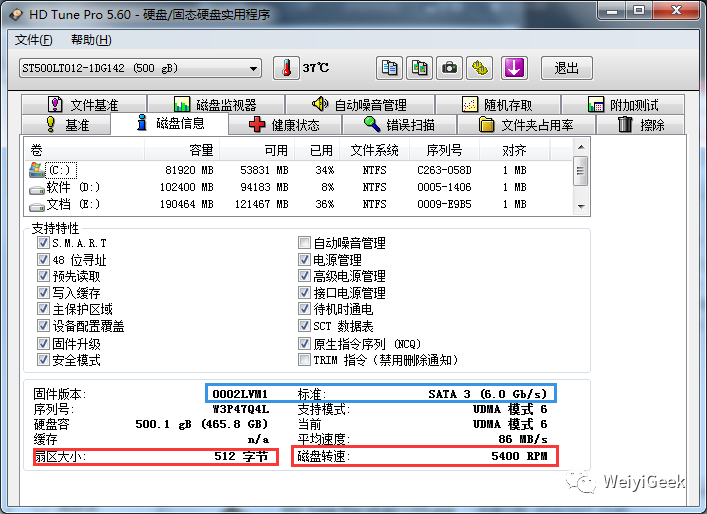
Task: Switch to the 擦除 tab
Action: click(x=641, y=124)
